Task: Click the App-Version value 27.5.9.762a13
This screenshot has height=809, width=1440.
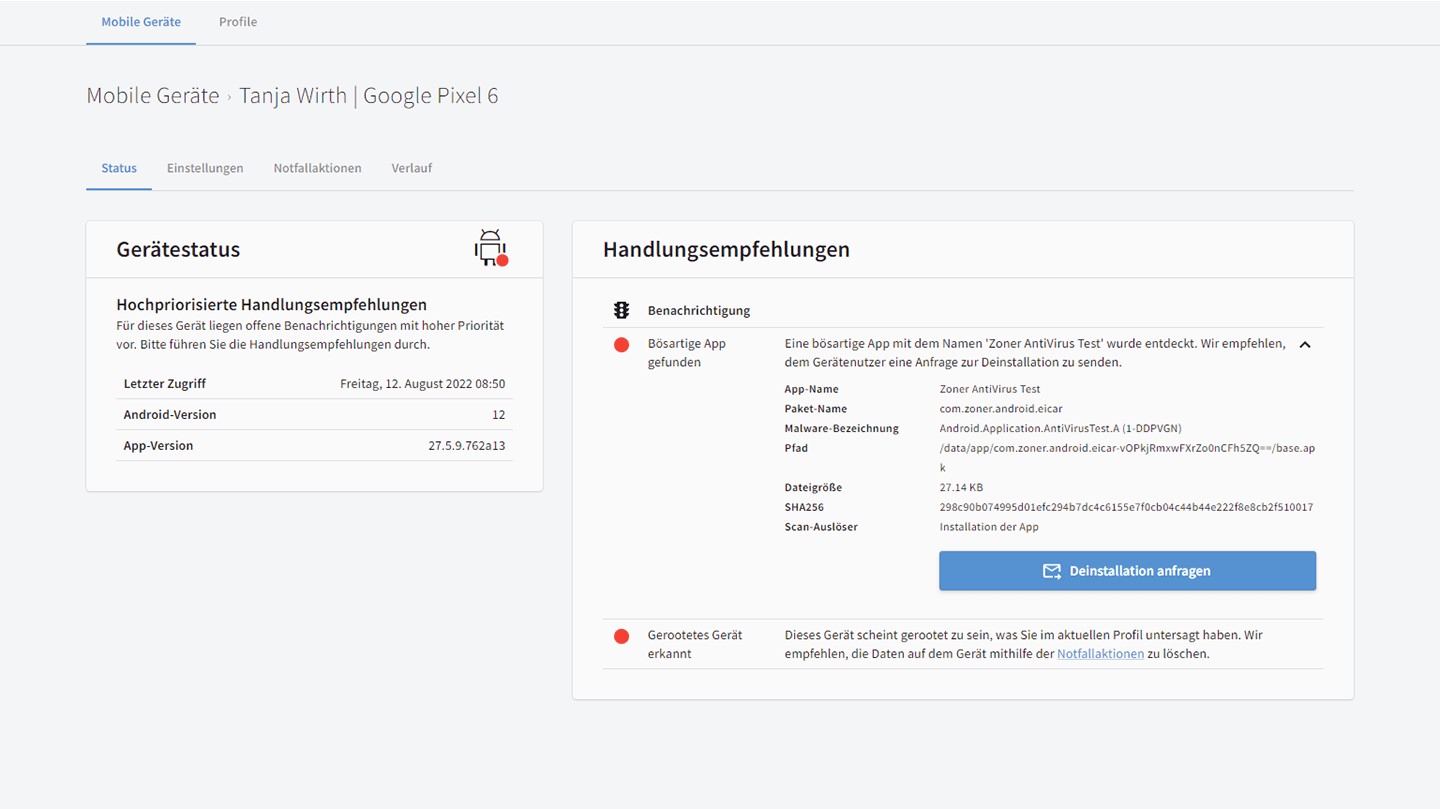Action: (466, 446)
